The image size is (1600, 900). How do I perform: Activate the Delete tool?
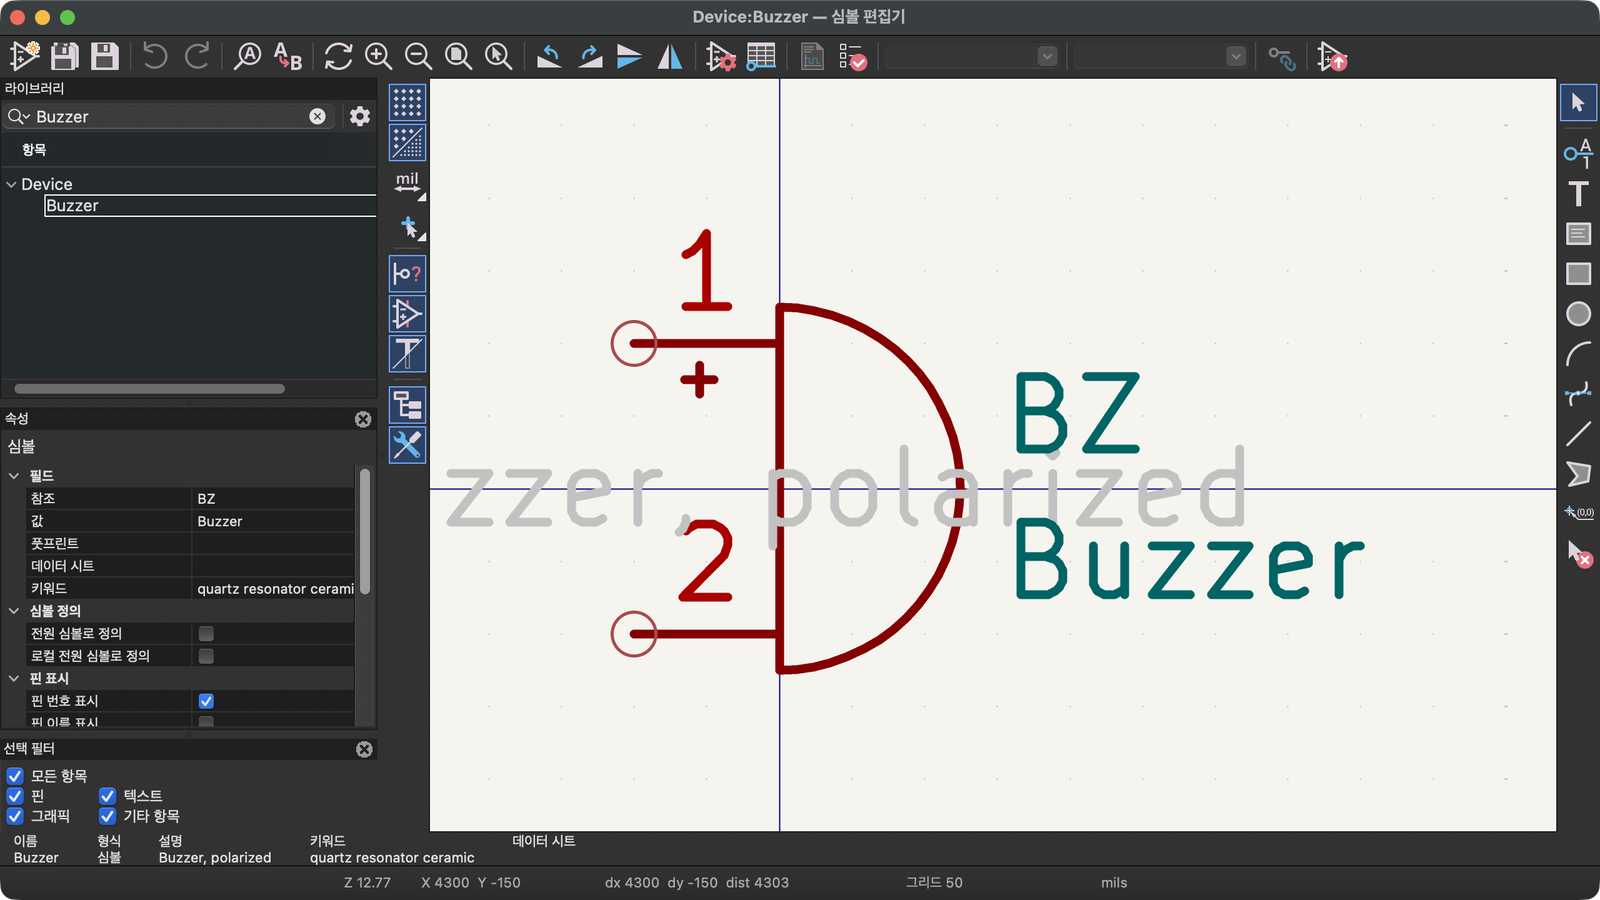coord(1578,553)
